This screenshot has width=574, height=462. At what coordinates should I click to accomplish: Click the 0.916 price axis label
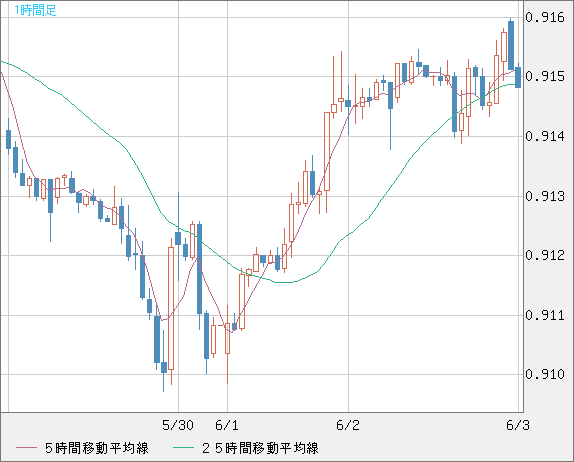coord(545,17)
